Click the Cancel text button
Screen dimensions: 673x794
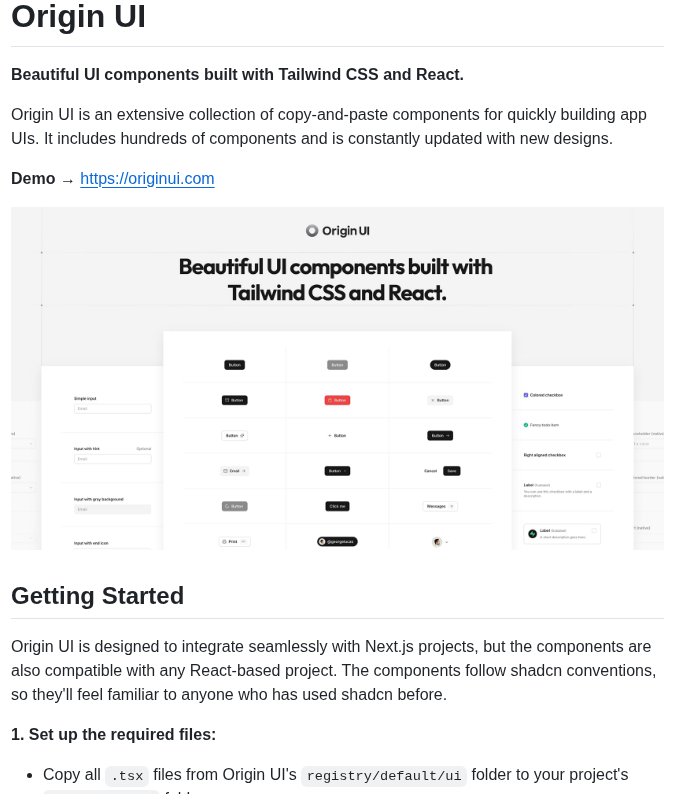click(x=430, y=471)
